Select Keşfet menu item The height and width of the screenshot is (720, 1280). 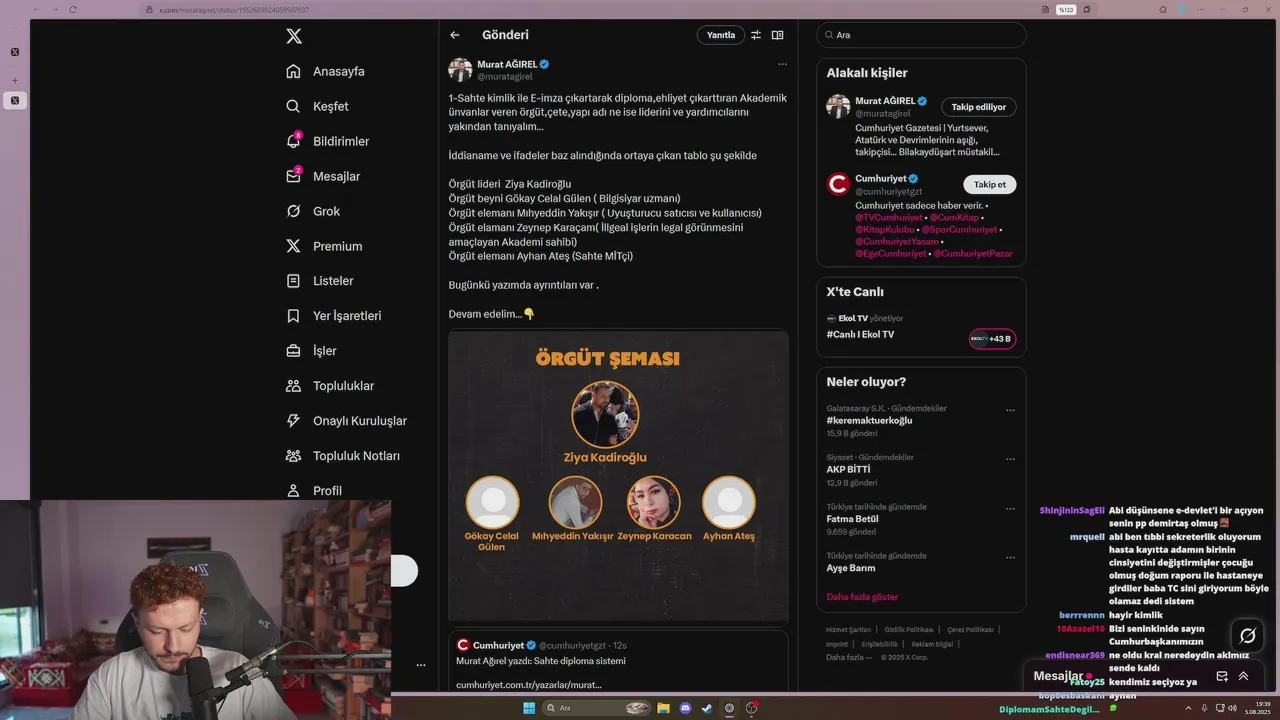click(x=331, y=106)
